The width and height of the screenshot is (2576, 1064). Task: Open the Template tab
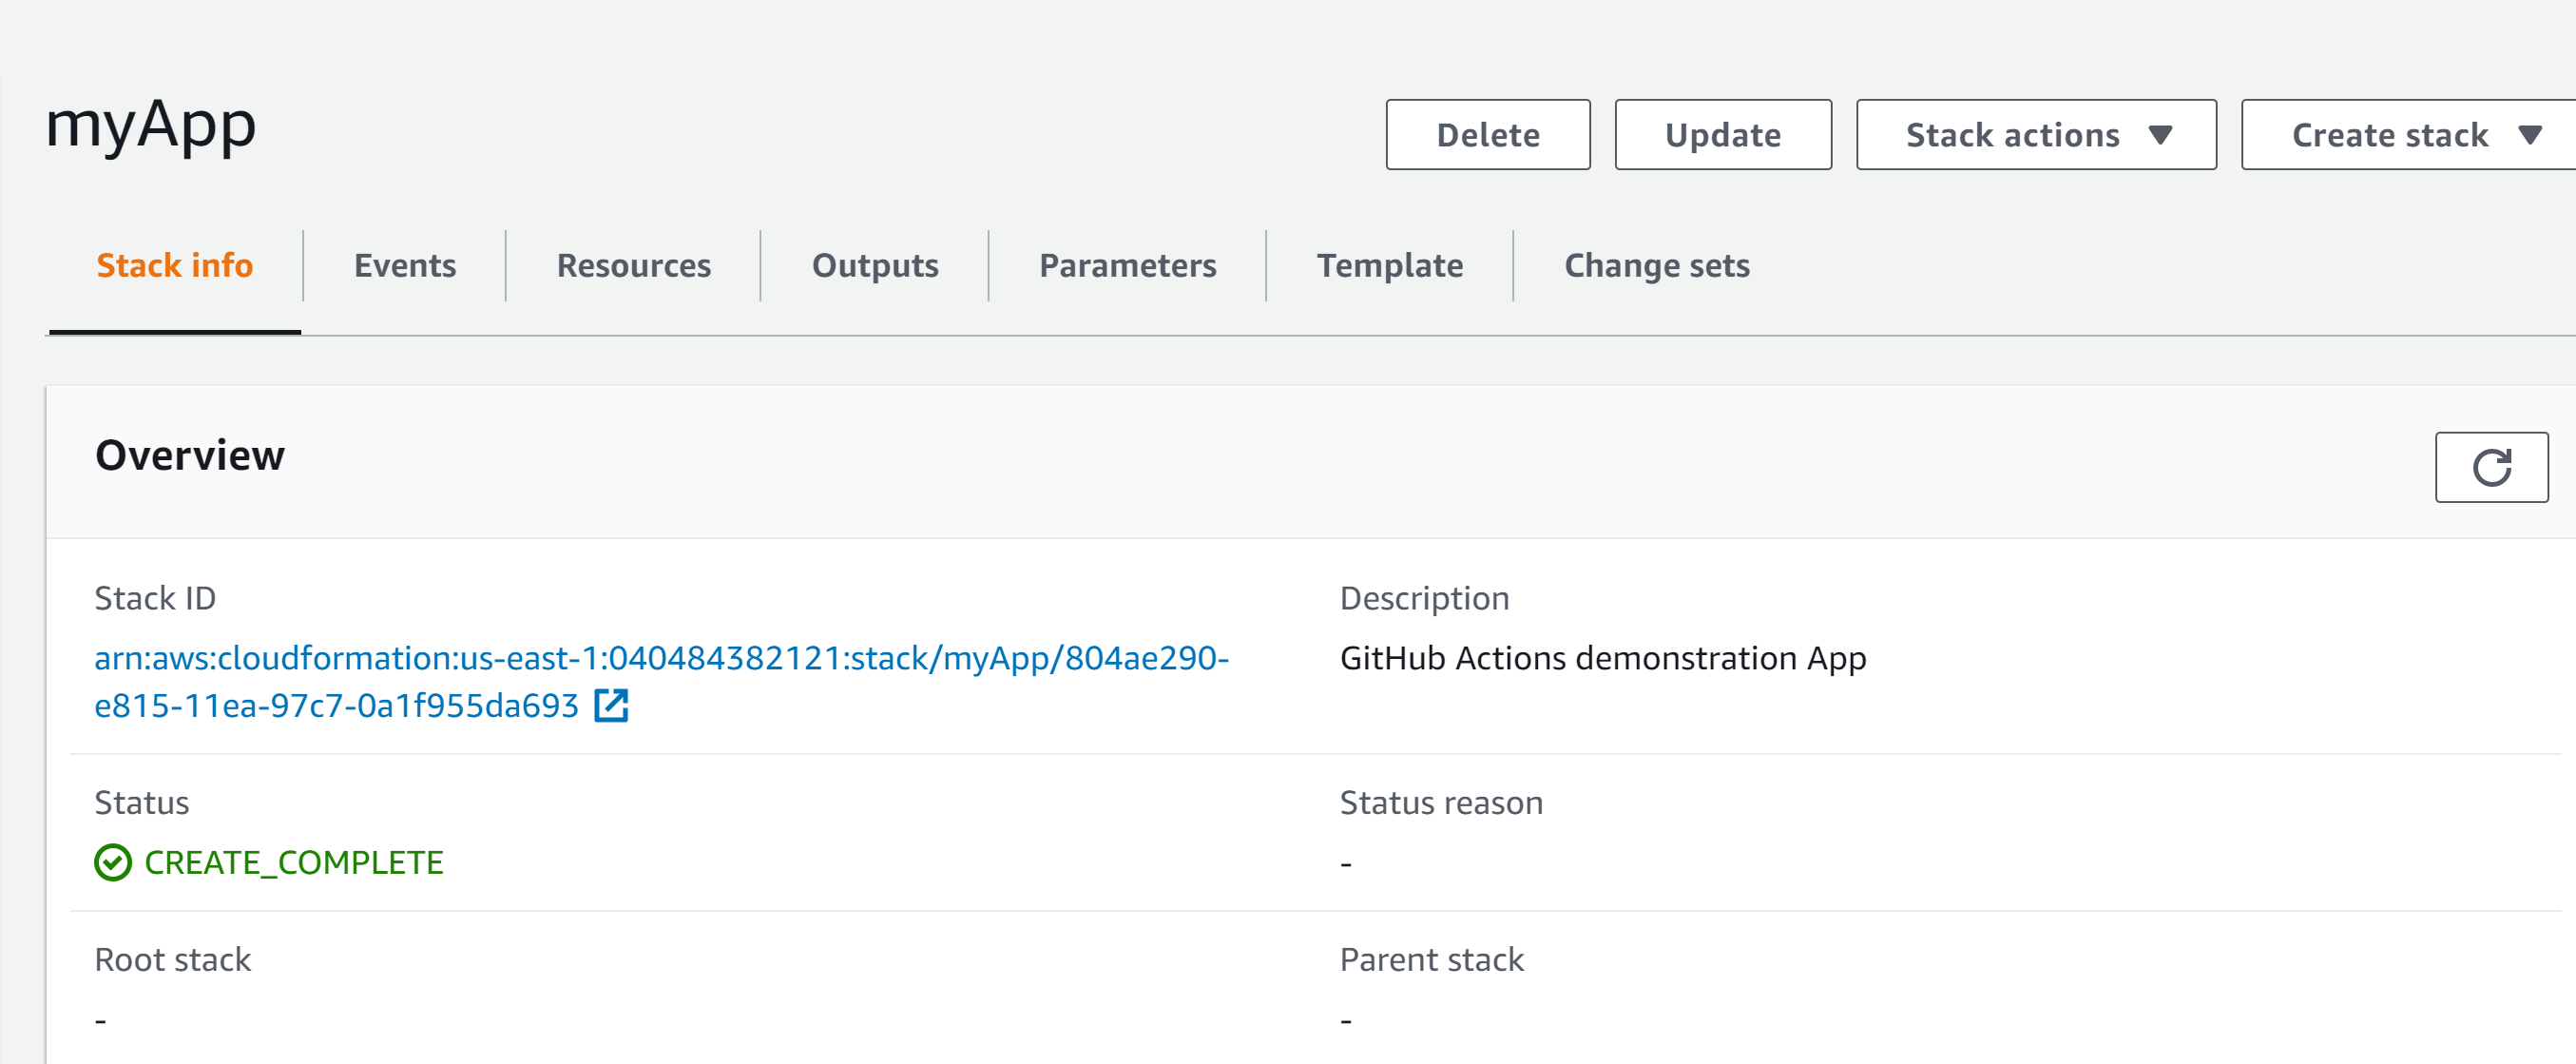(1390, 265)
